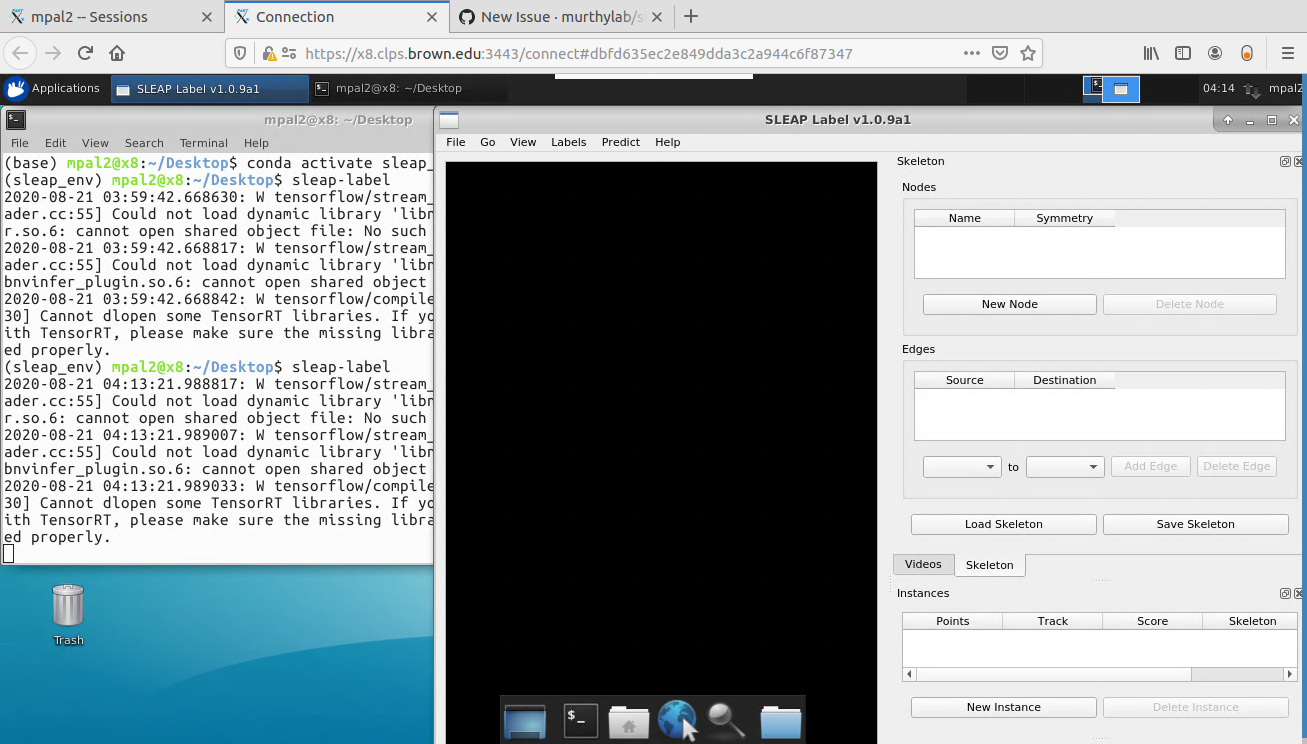Bookmark this page with the star
1307x744 pixels.
(x=1027, y=53)
